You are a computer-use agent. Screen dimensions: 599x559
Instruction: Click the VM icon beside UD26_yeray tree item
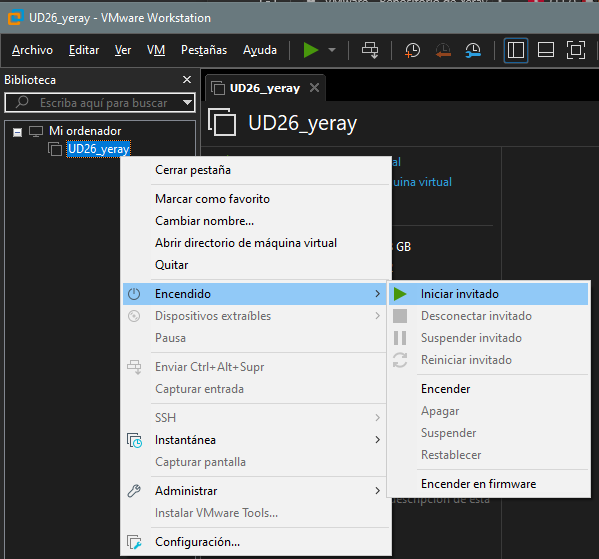click(55, 149)
